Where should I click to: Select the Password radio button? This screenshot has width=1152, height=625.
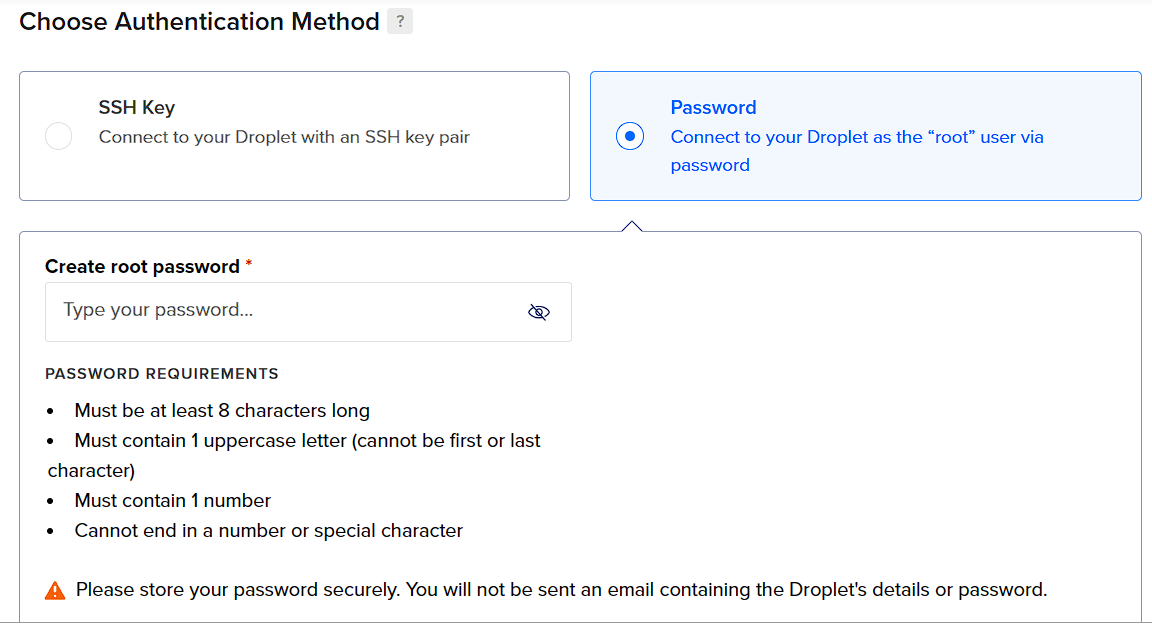630,136
